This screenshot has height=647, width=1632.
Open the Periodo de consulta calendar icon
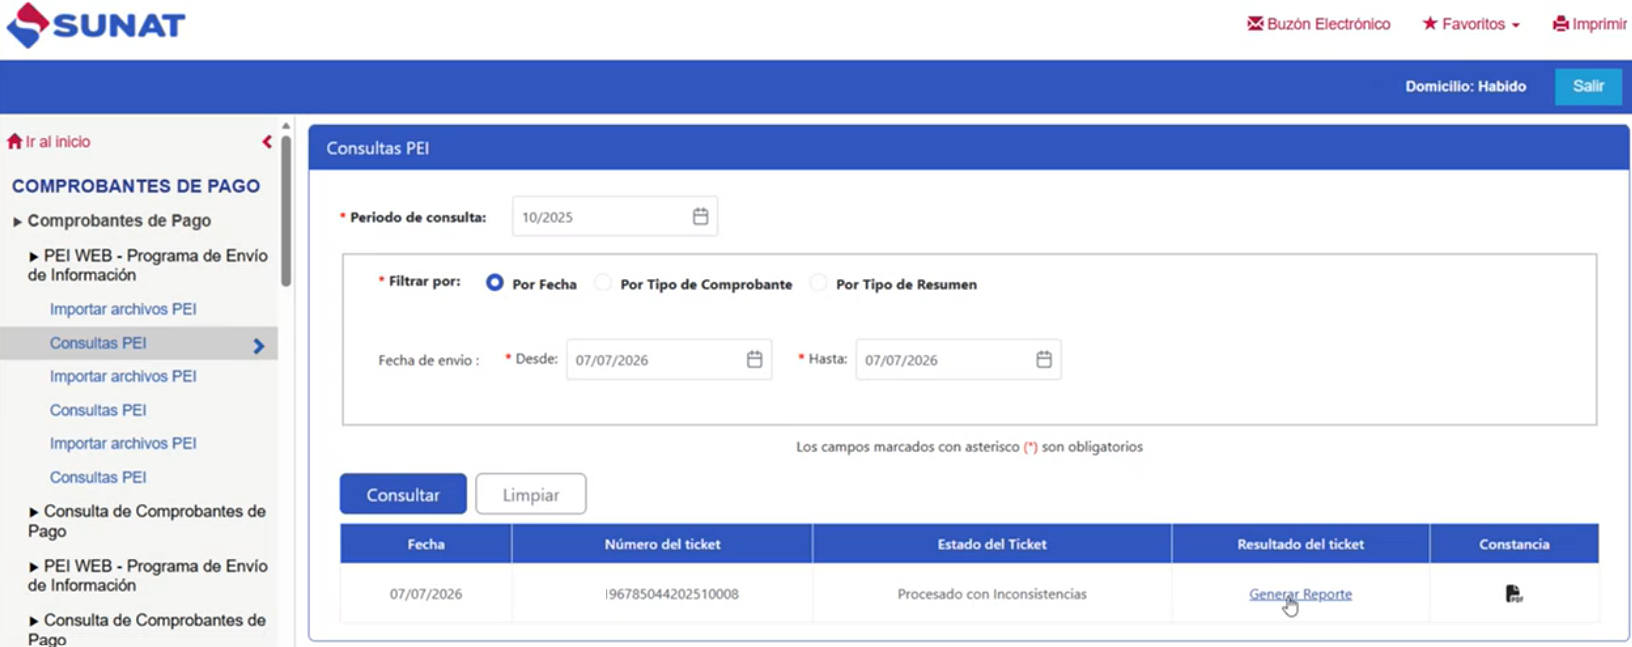700,216
